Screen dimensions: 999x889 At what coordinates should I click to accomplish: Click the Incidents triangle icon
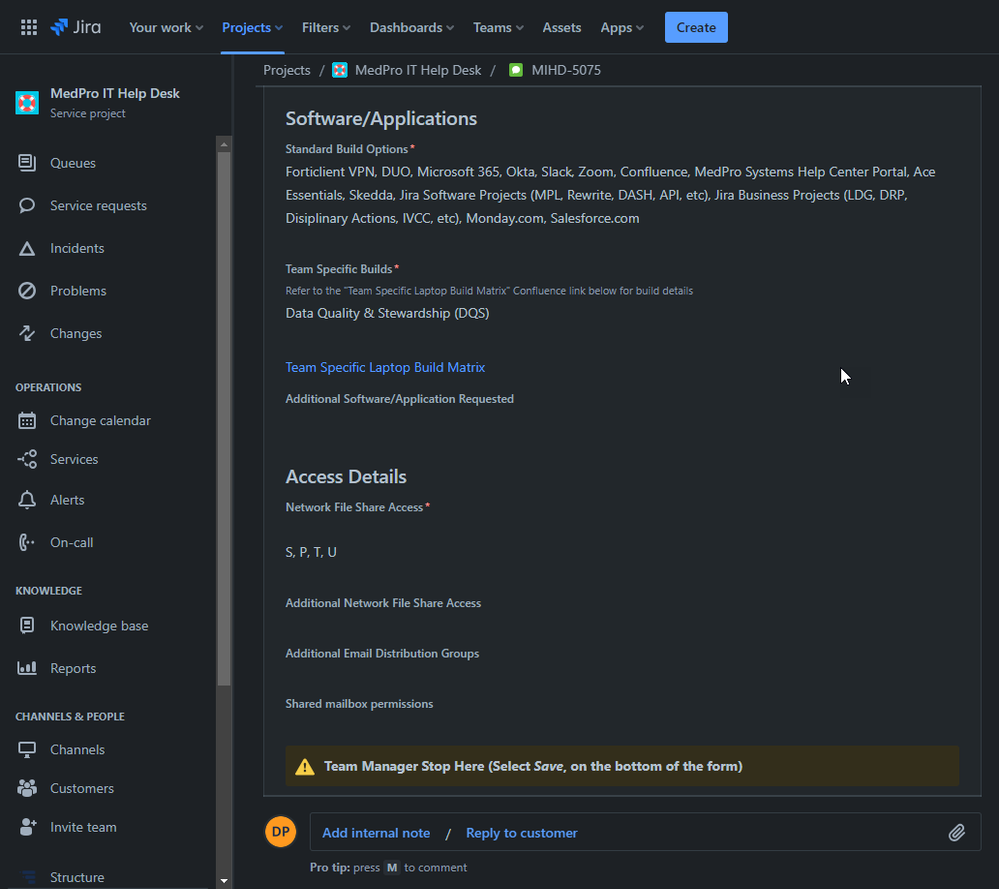pyautogui.click(x=27, y=249)
